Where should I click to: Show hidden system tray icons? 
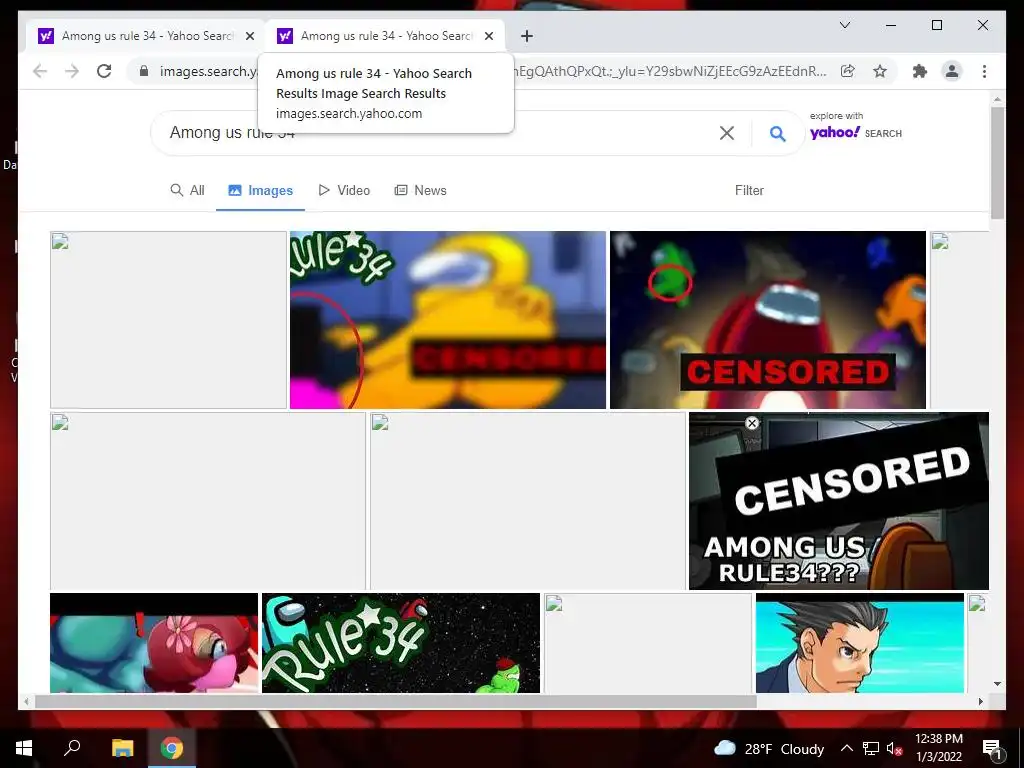pos(846,748)
